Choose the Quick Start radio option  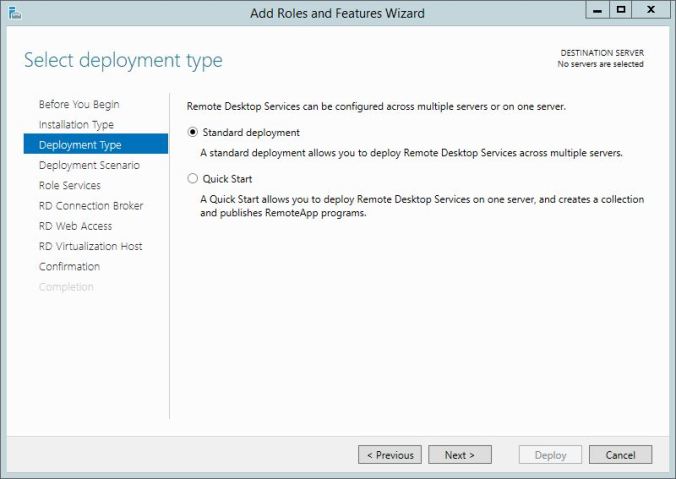[193, 178]
